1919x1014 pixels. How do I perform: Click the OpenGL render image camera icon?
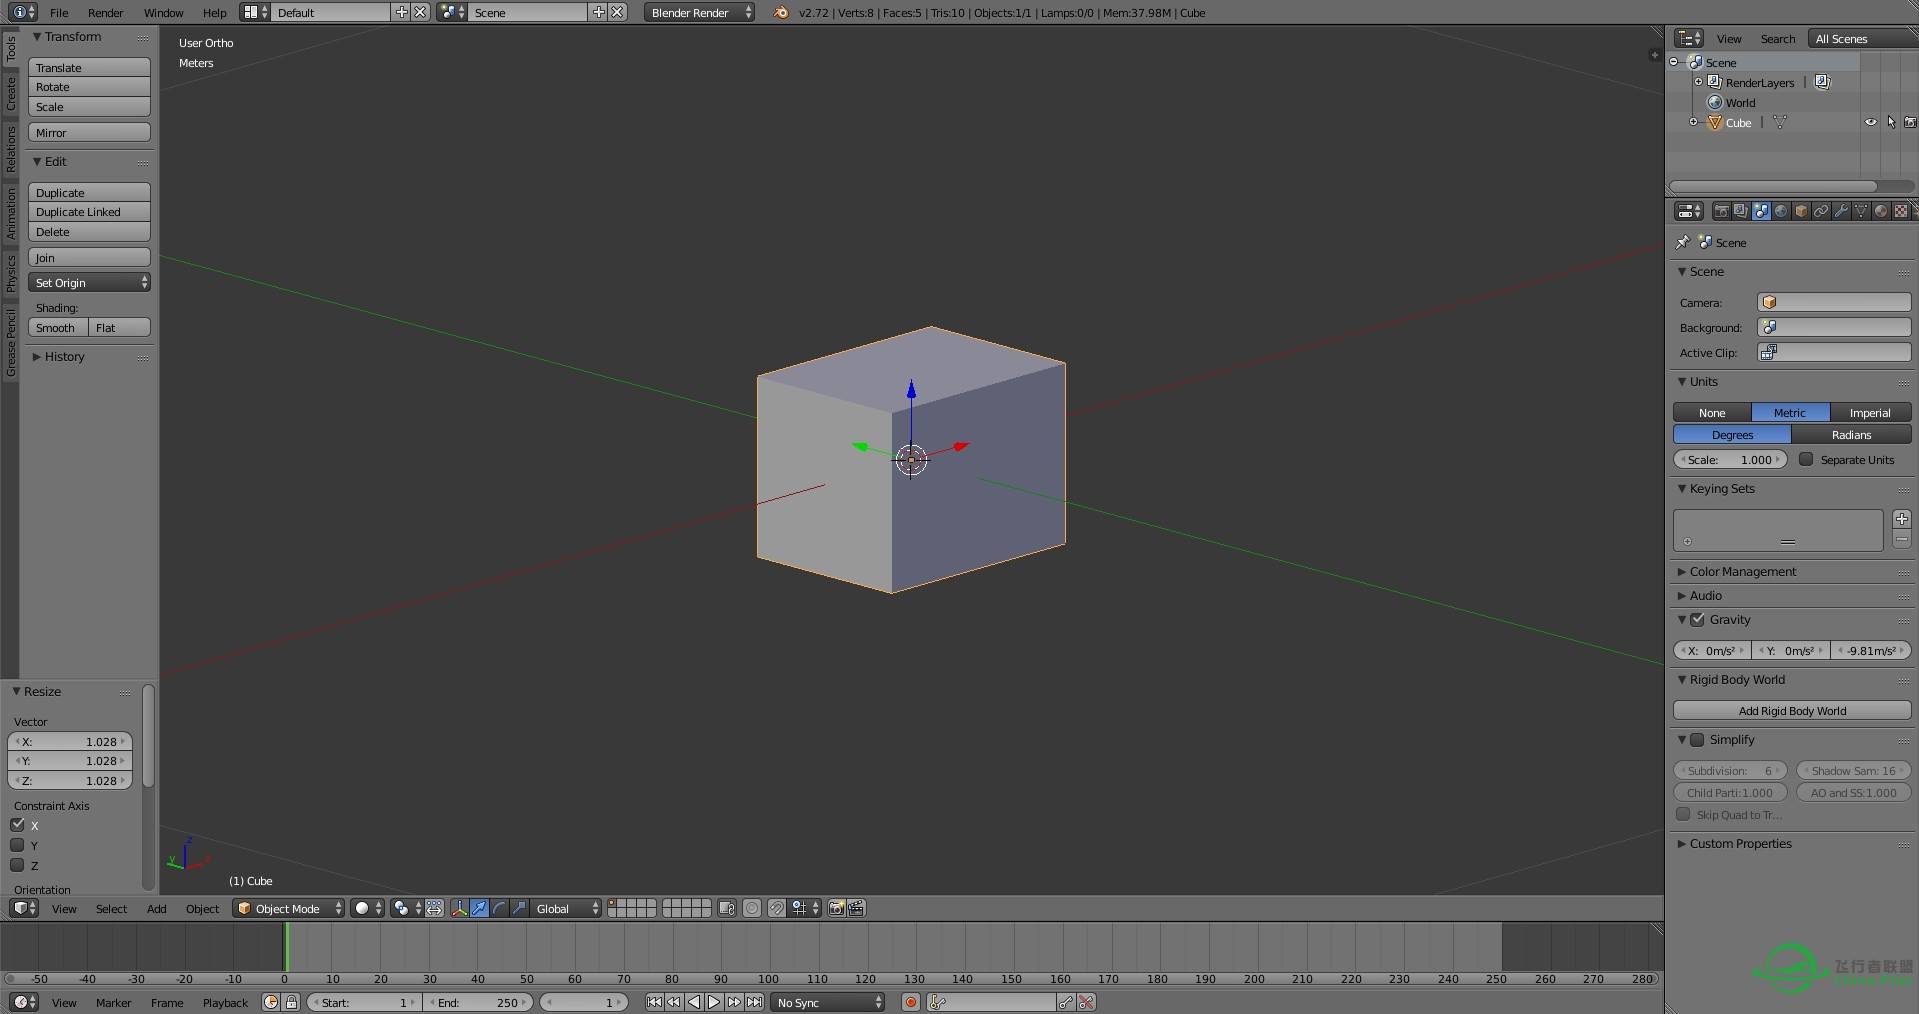[837, 908]
